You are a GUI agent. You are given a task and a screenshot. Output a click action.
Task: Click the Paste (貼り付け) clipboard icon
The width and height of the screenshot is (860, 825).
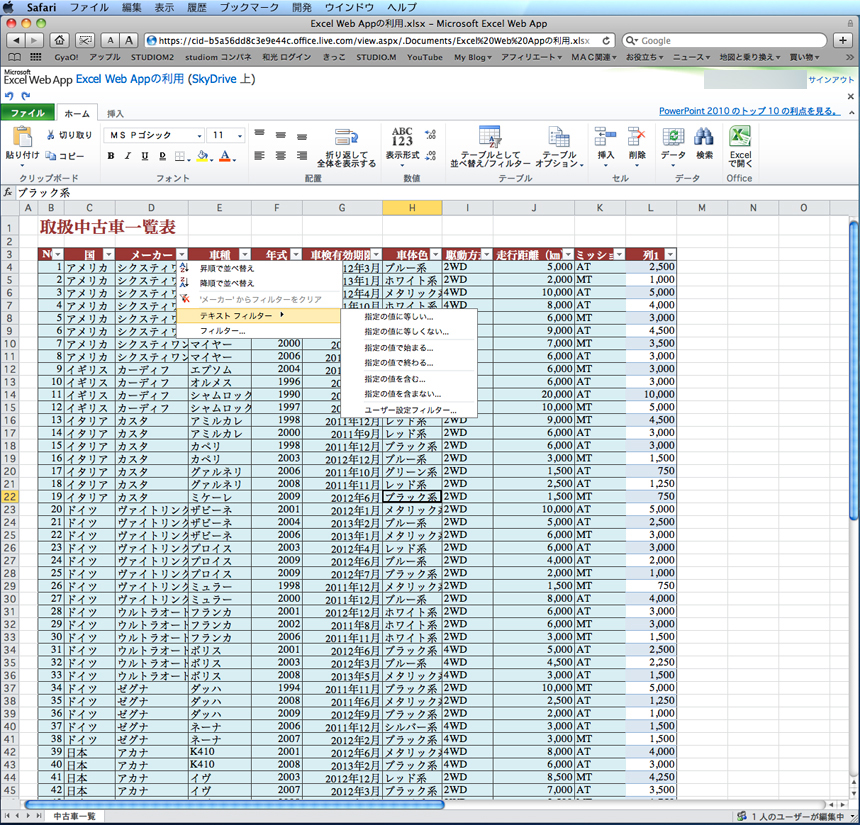point(22,137)
